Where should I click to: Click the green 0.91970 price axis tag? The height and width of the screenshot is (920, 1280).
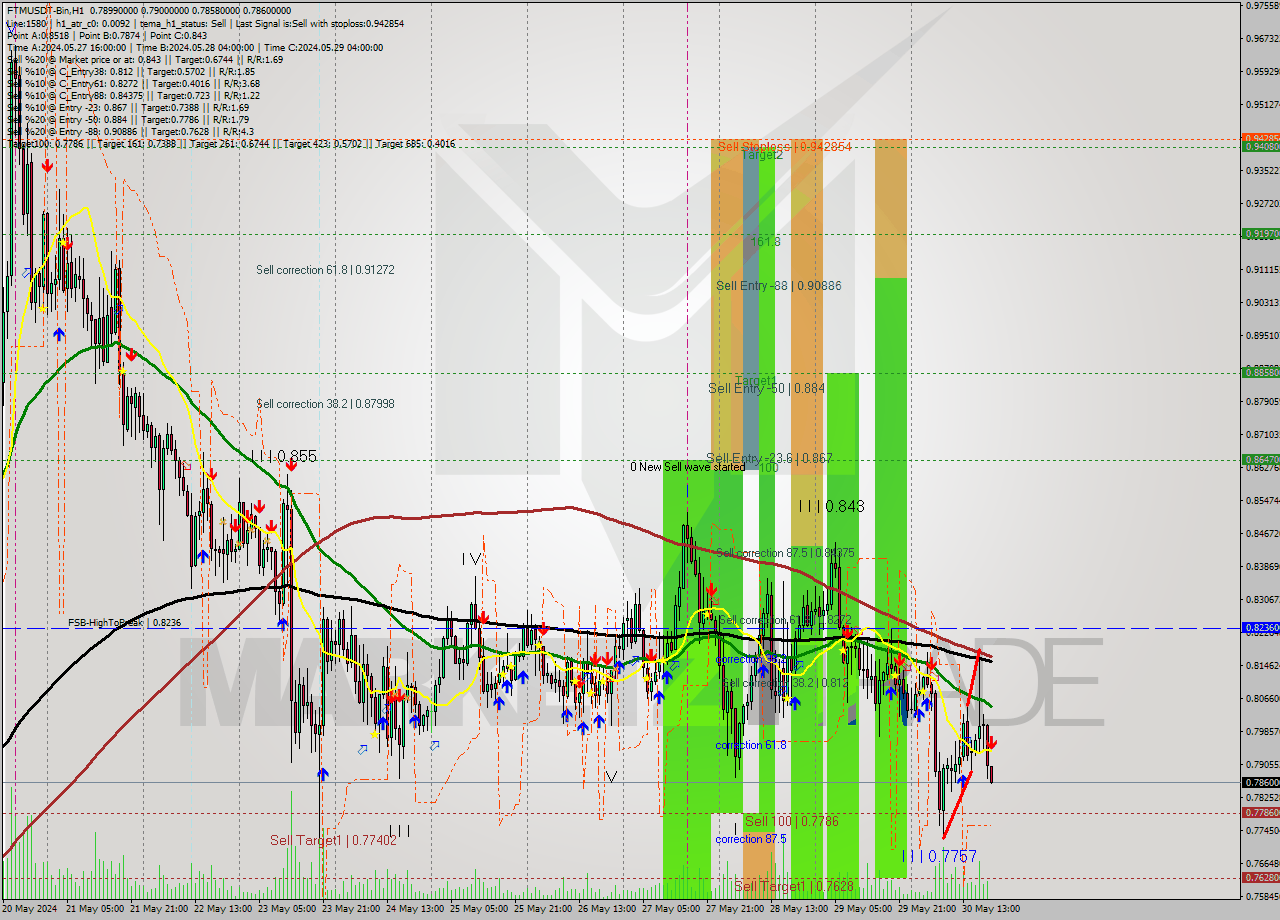click(1261, 234)
